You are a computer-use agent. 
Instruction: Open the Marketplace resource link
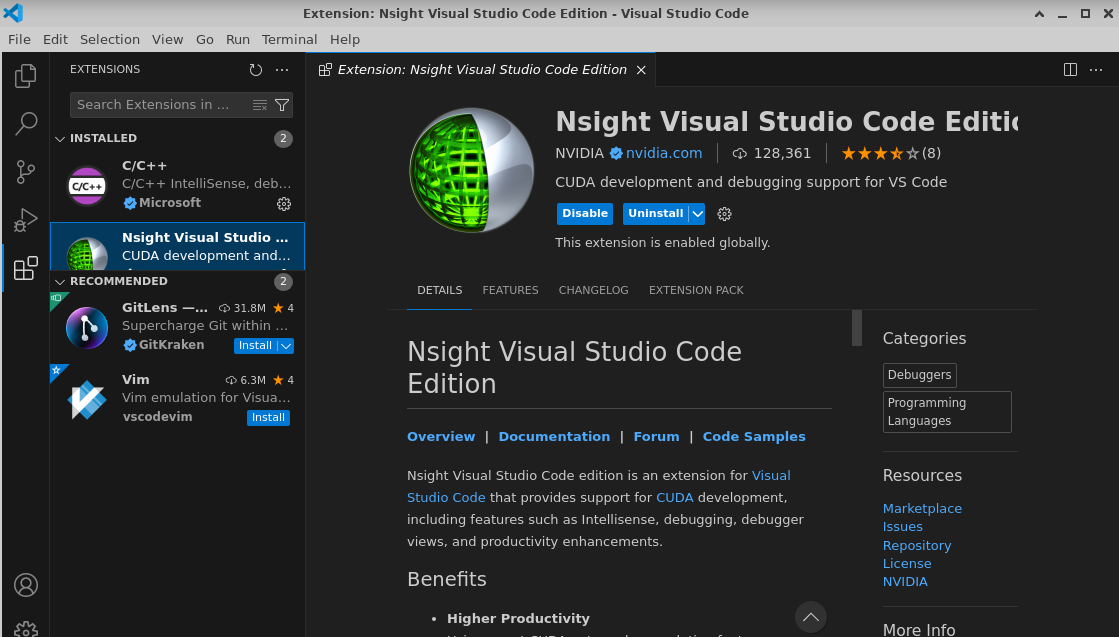(x=922, y=509)
